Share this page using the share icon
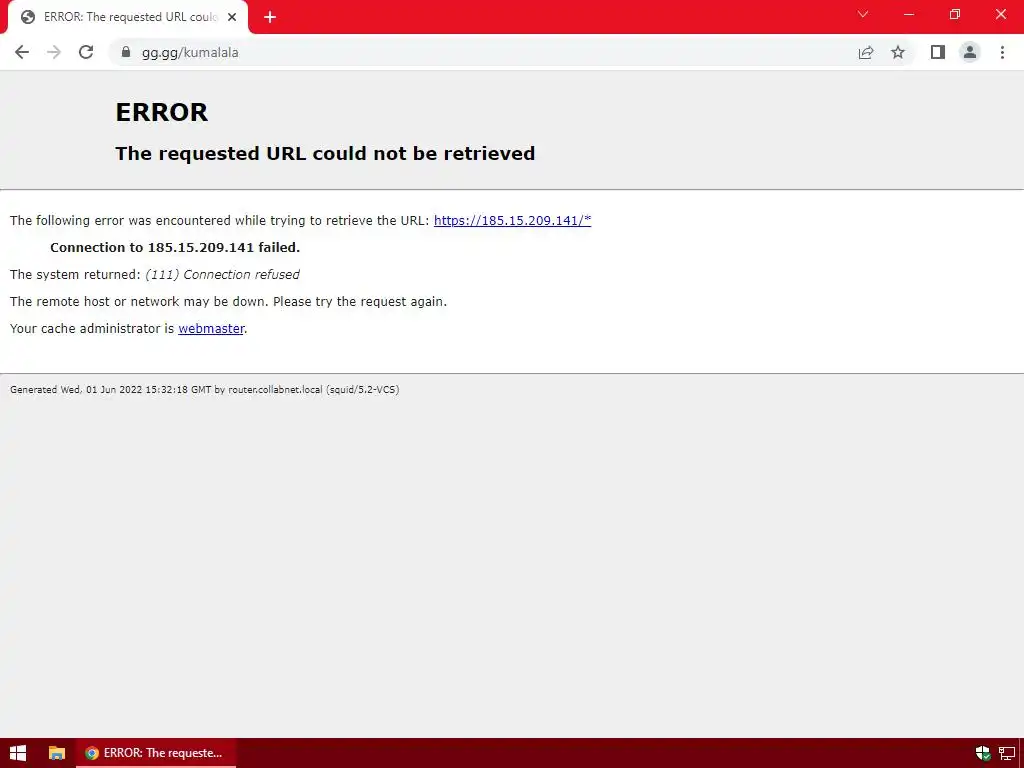 tap(866, 52)
